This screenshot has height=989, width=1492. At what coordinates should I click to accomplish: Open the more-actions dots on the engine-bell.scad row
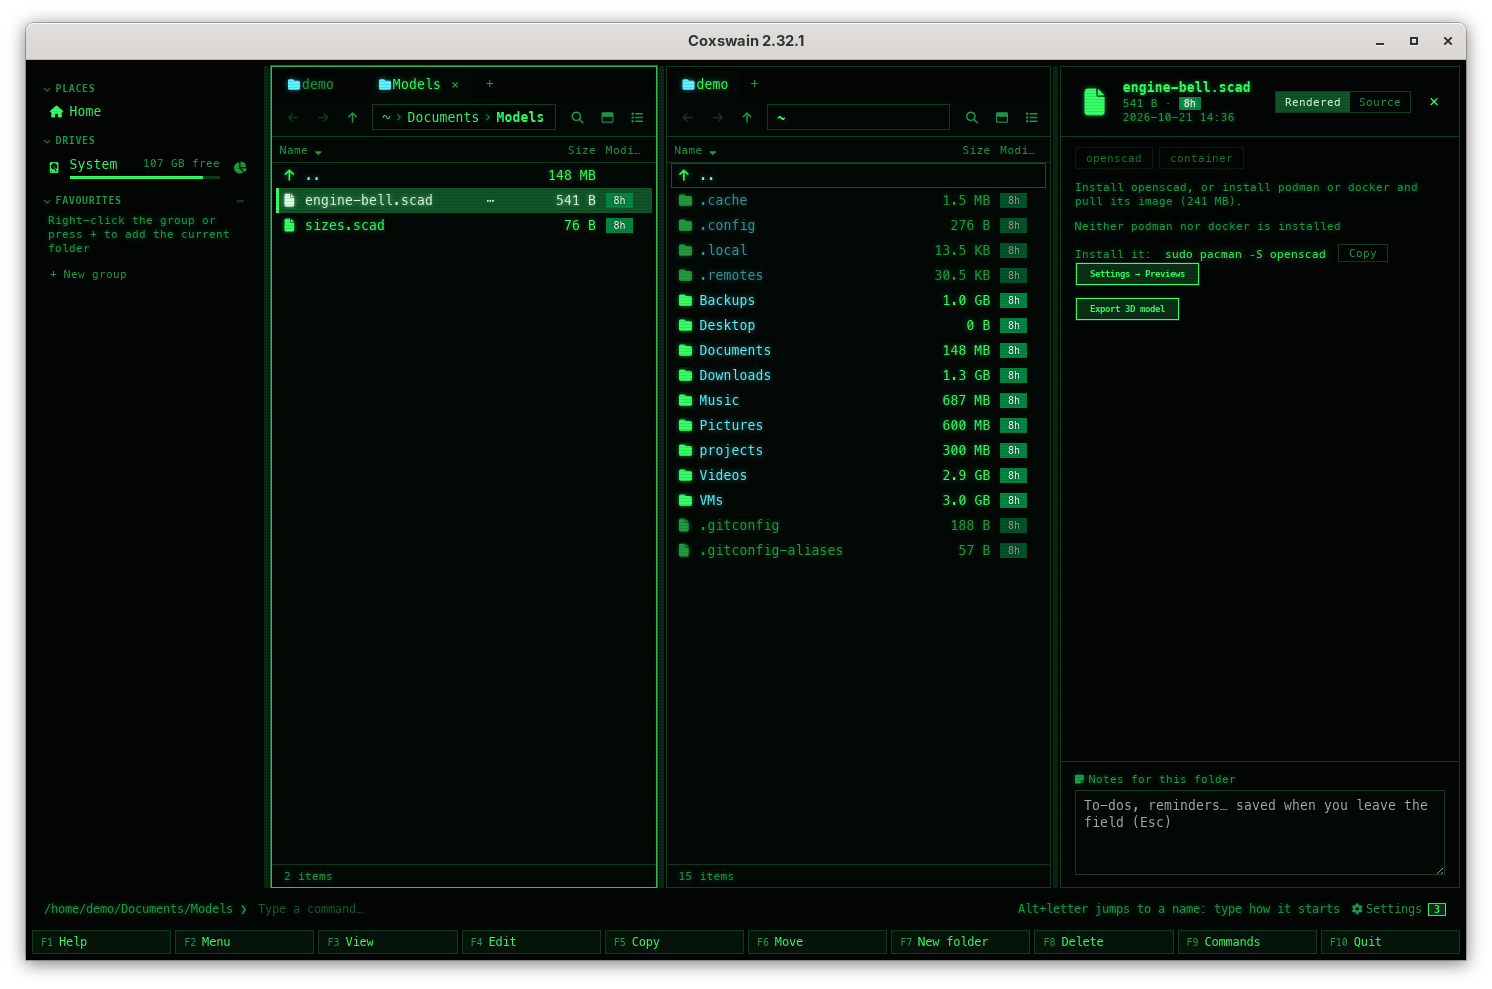tap(490, 201)
